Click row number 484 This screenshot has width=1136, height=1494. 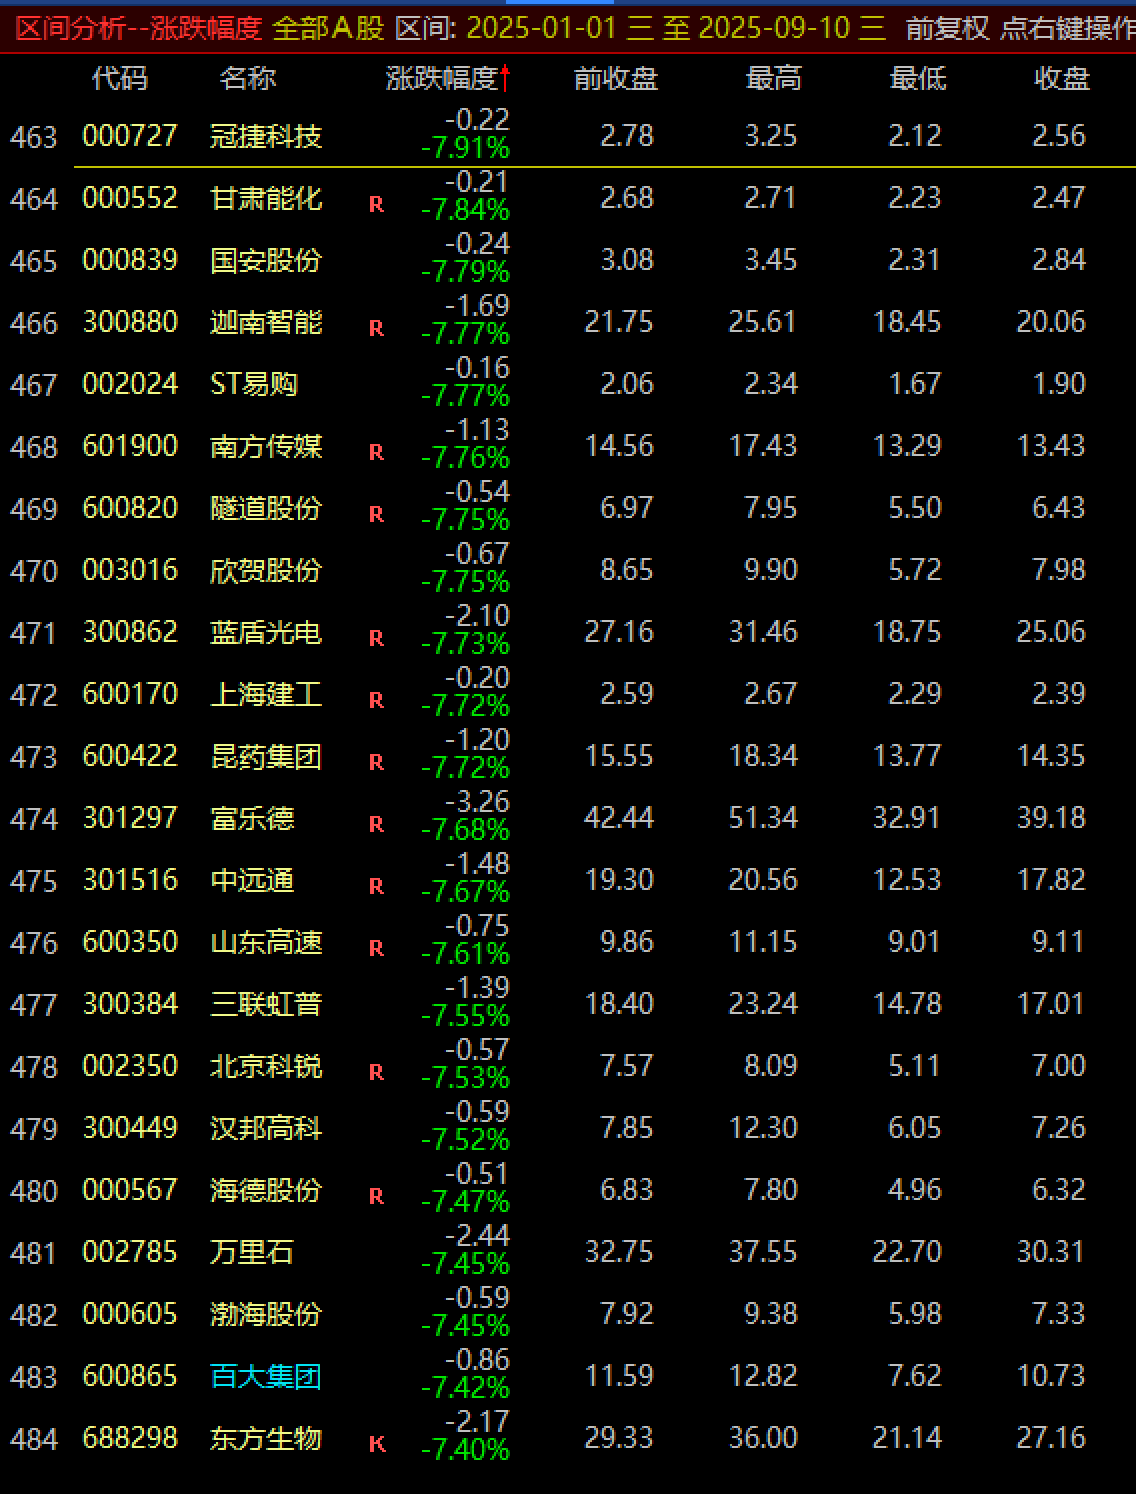(x=34, y=1439)
